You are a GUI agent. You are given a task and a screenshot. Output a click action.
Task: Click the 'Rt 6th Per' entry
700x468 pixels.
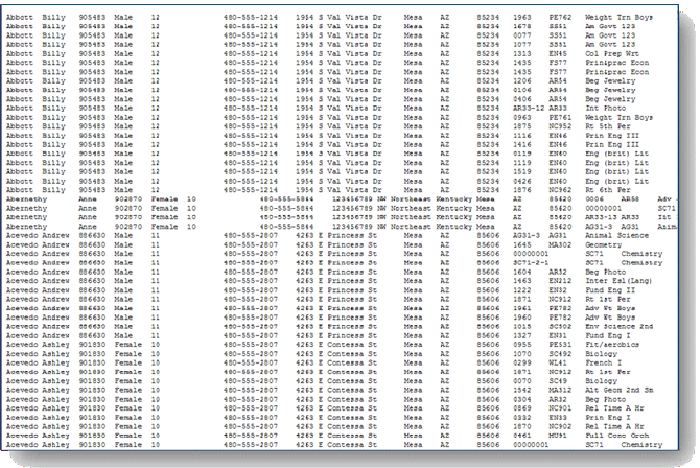click(x=608, y=190)
